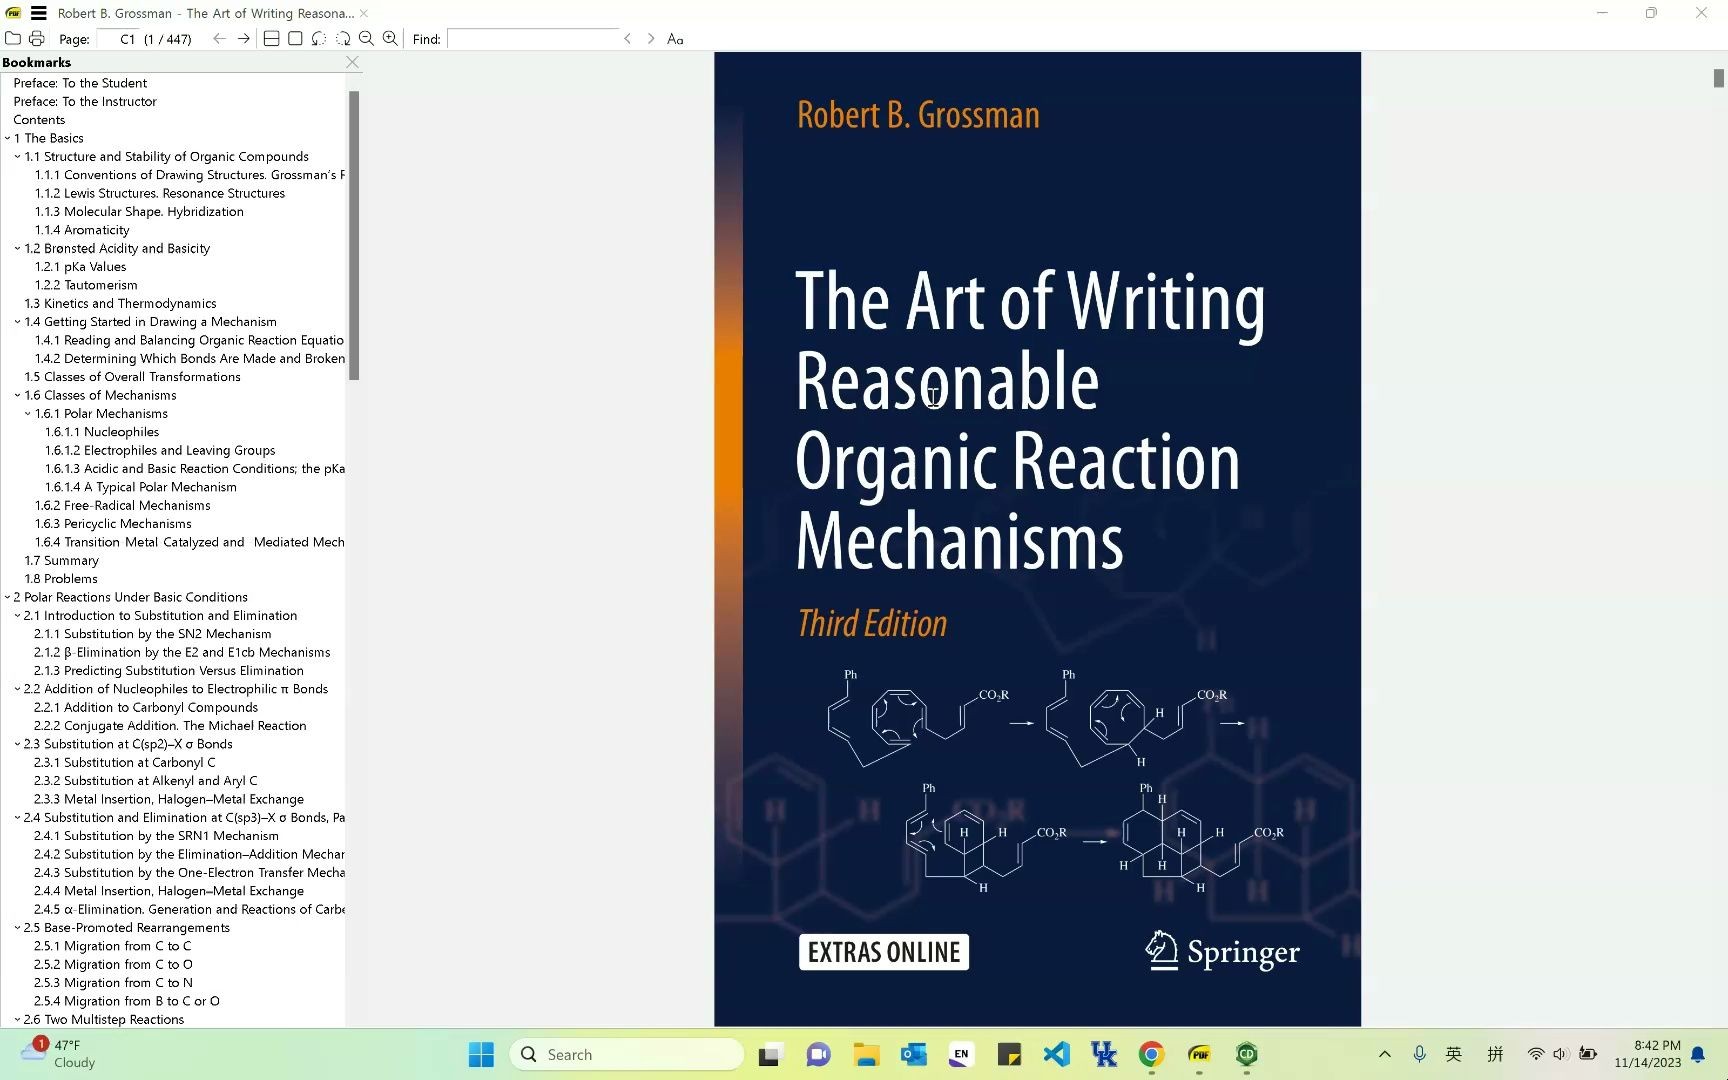
Task: Click the Print icon in toolbar
Action: pos(36,38)
